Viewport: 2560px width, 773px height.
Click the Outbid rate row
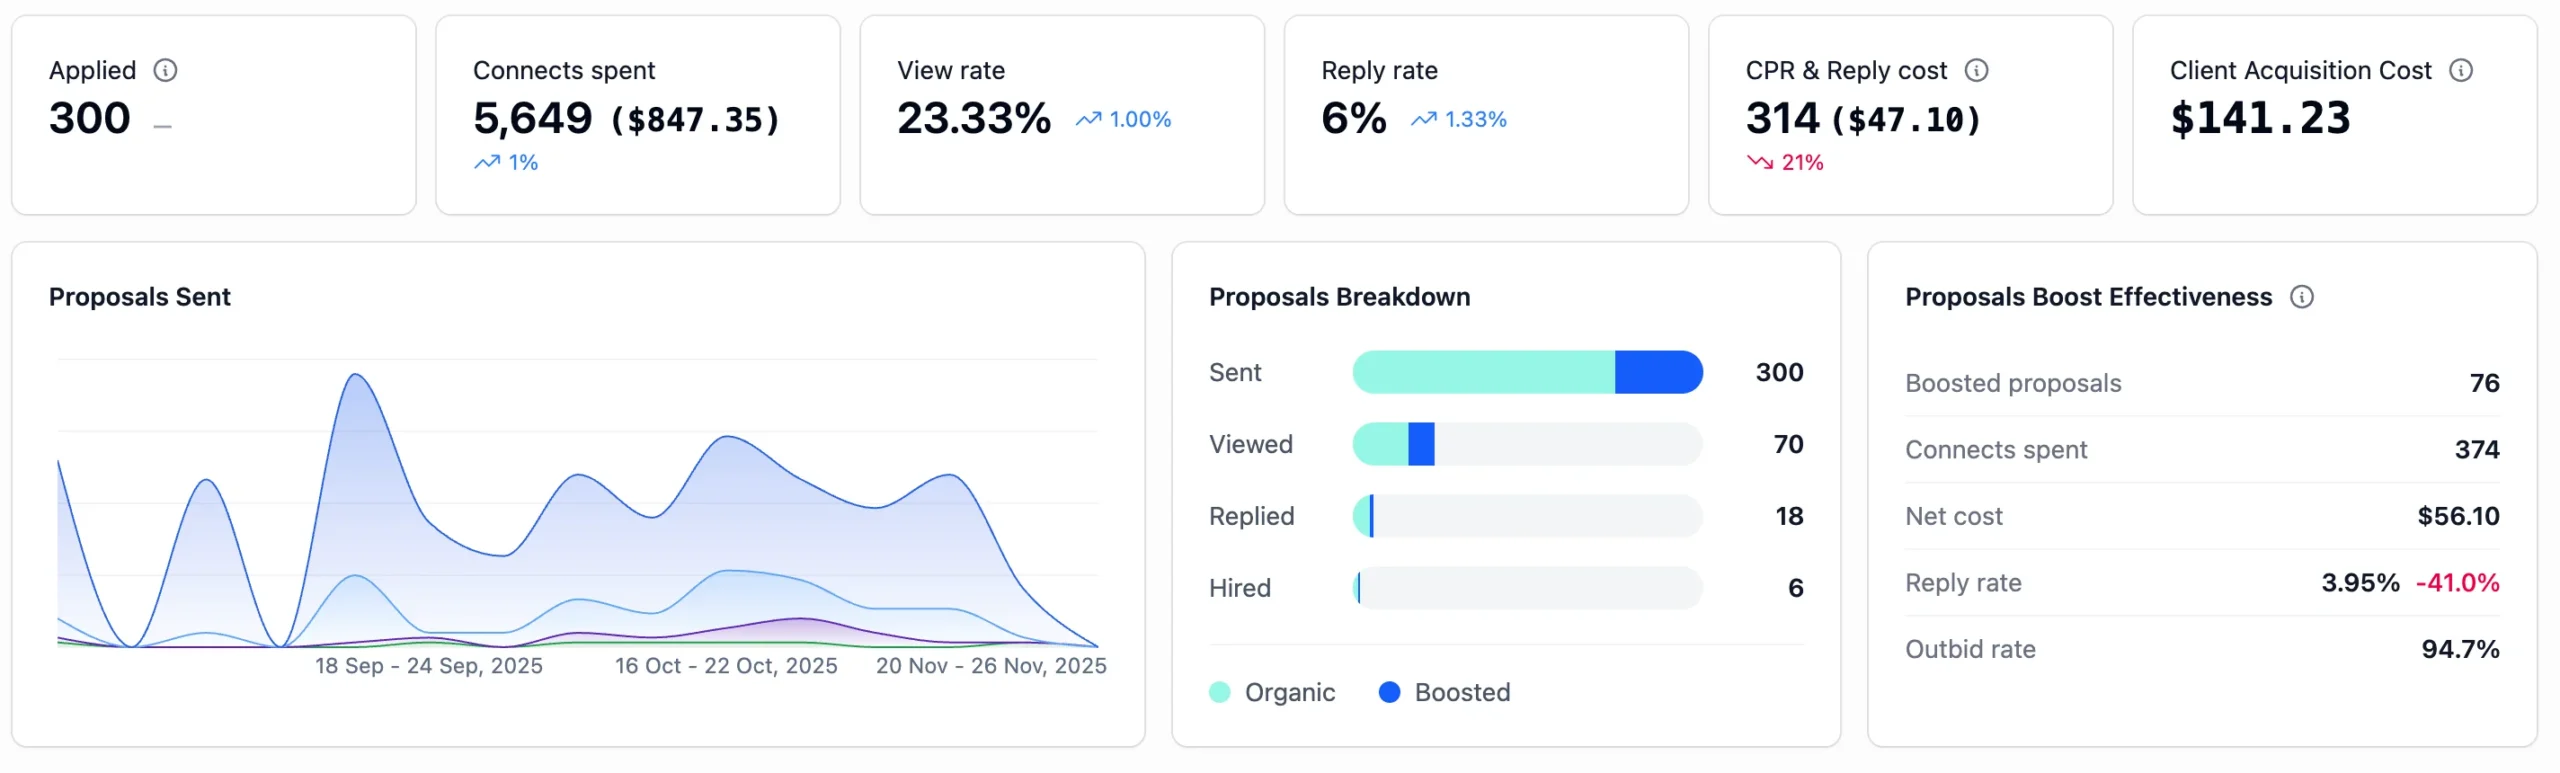click(x=2201, y=649)
